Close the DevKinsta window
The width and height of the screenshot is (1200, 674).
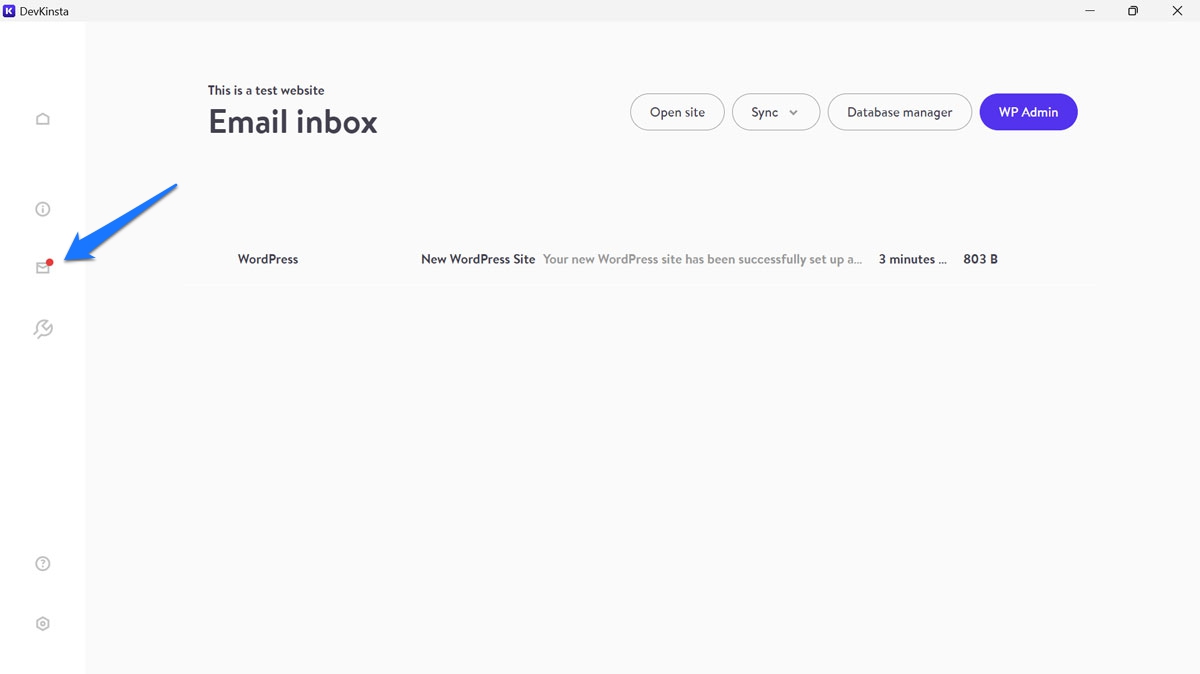(x=1178, y=11)
